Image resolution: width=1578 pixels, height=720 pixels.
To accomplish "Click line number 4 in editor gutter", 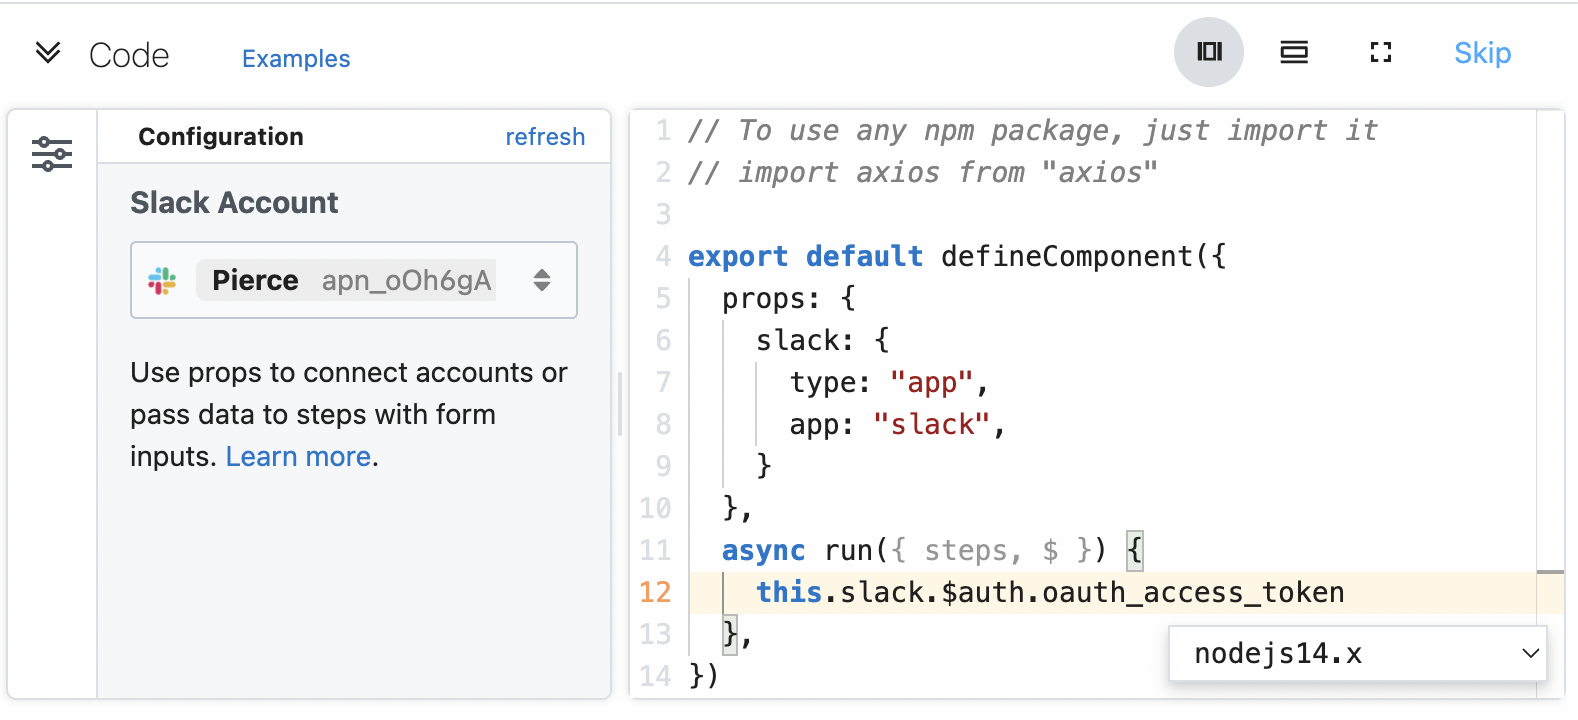I will (663, 256).
